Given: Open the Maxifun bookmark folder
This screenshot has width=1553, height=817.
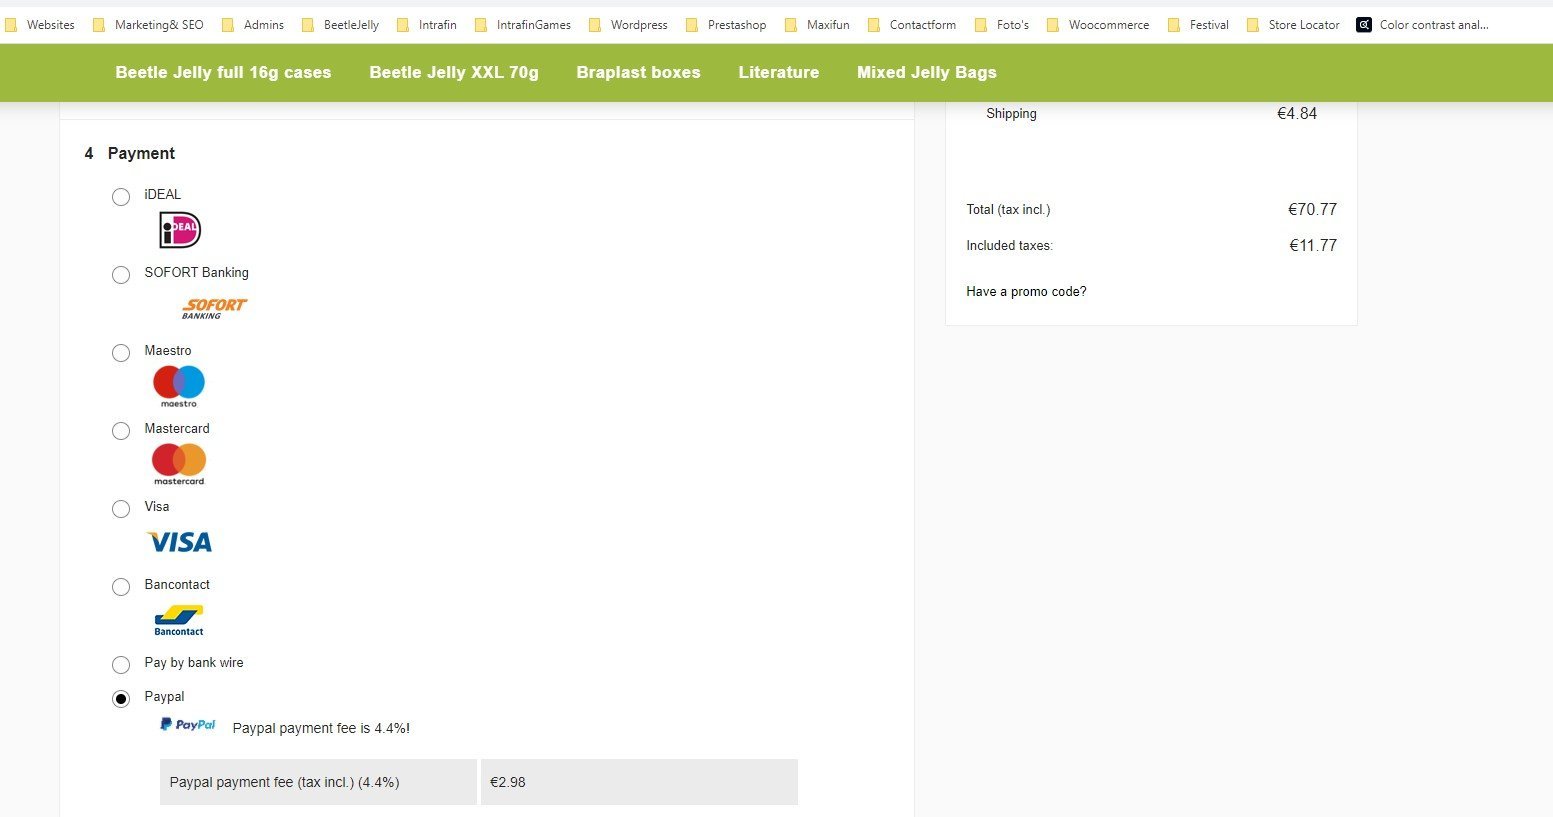Looking at the screenshot, I should tap(817, 25).
